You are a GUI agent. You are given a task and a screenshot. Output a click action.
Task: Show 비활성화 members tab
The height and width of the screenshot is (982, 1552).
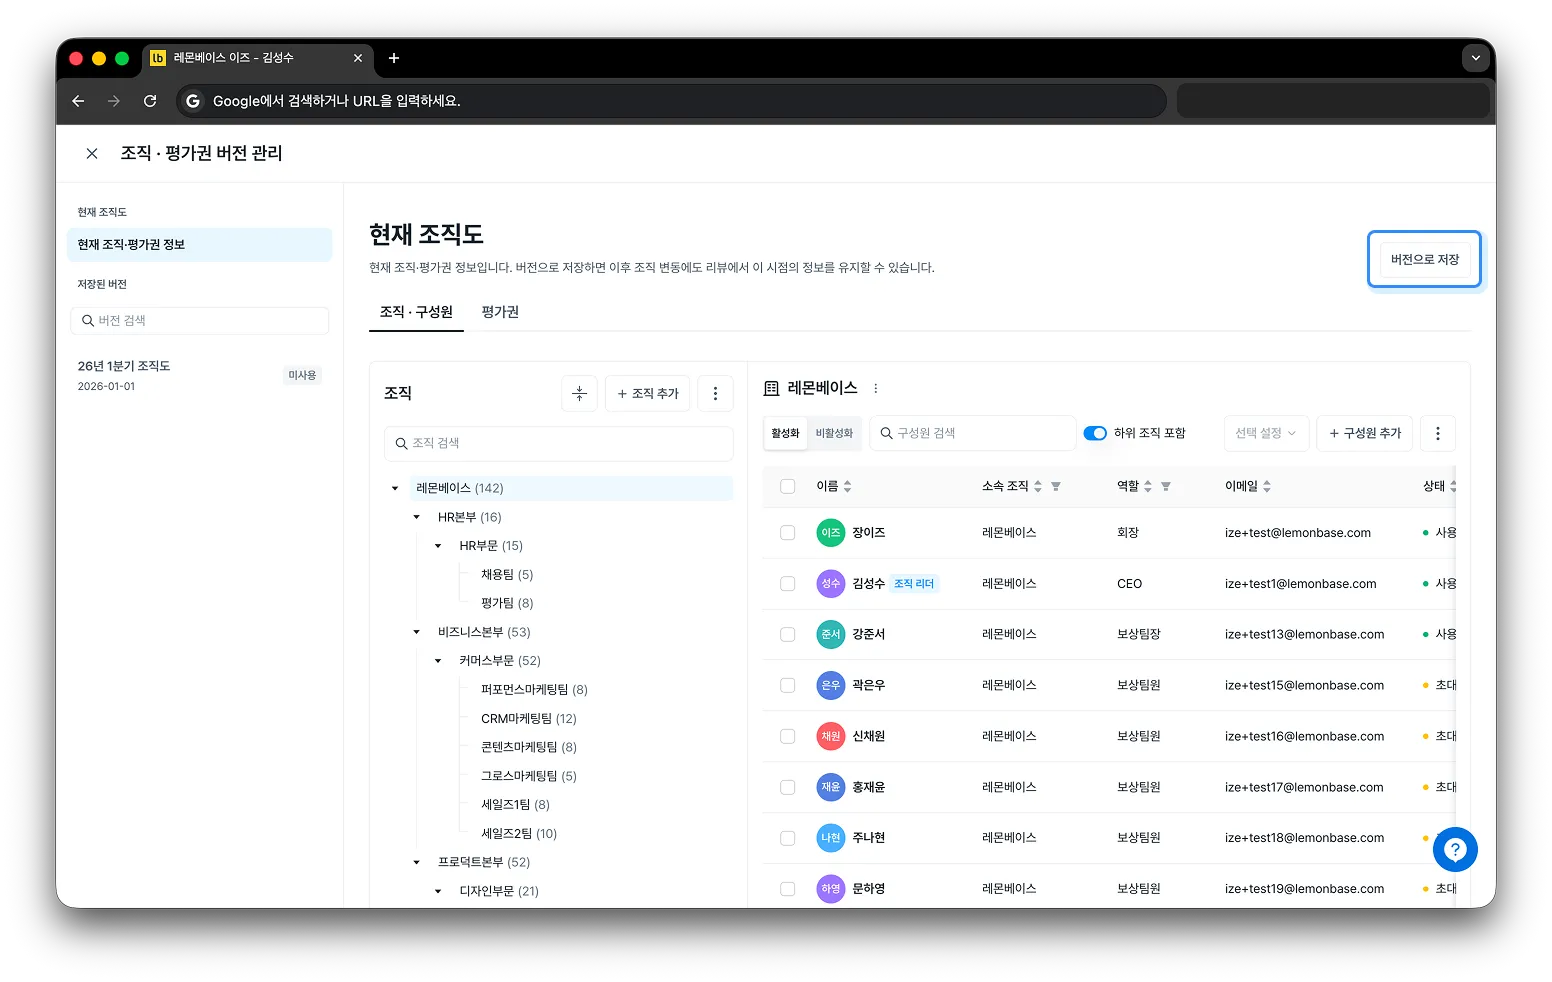[834, 433]
